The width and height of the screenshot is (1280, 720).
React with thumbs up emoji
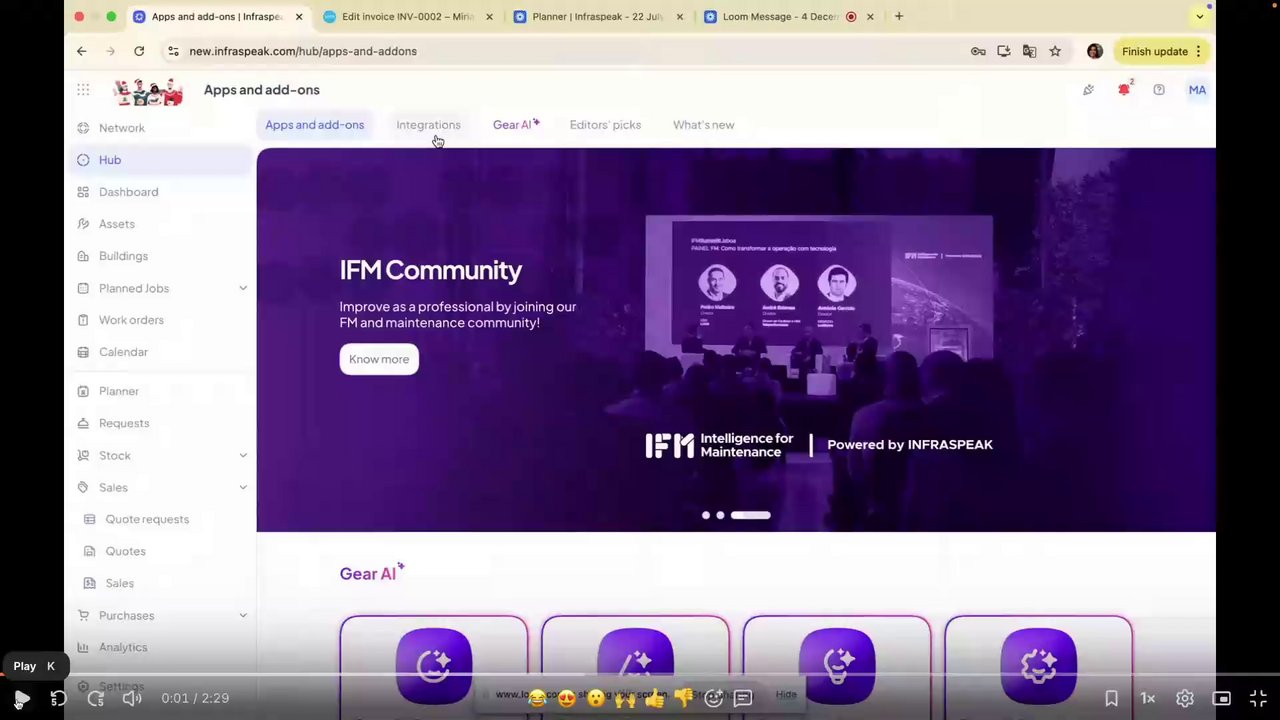coord(655,698)
